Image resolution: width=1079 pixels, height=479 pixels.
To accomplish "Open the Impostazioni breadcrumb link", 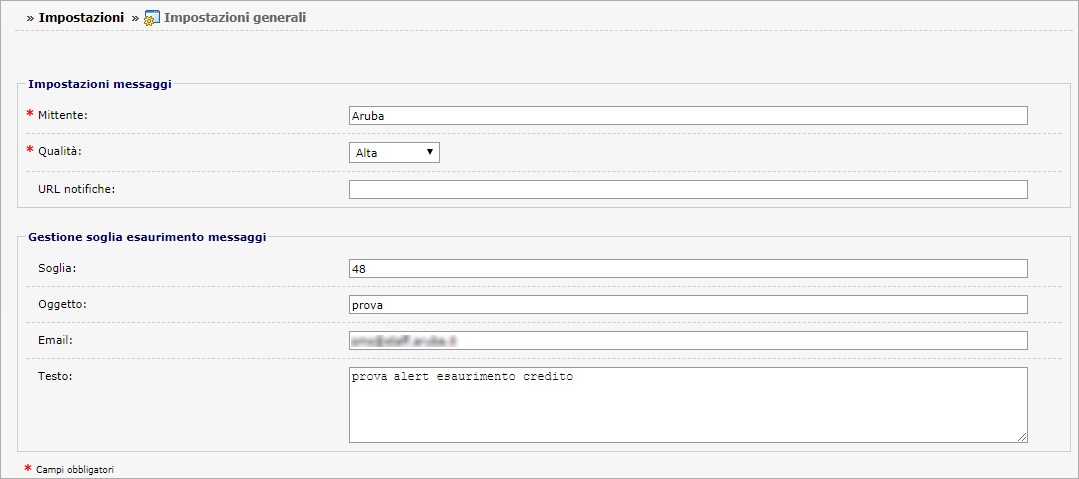I will [81, 18].
